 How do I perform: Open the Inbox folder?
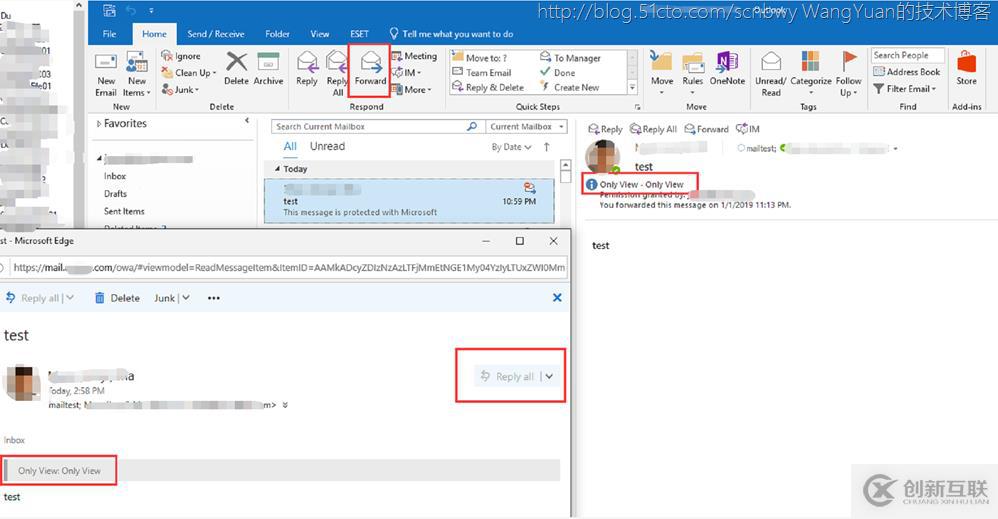pyautogui.click(x=115, y=176)
